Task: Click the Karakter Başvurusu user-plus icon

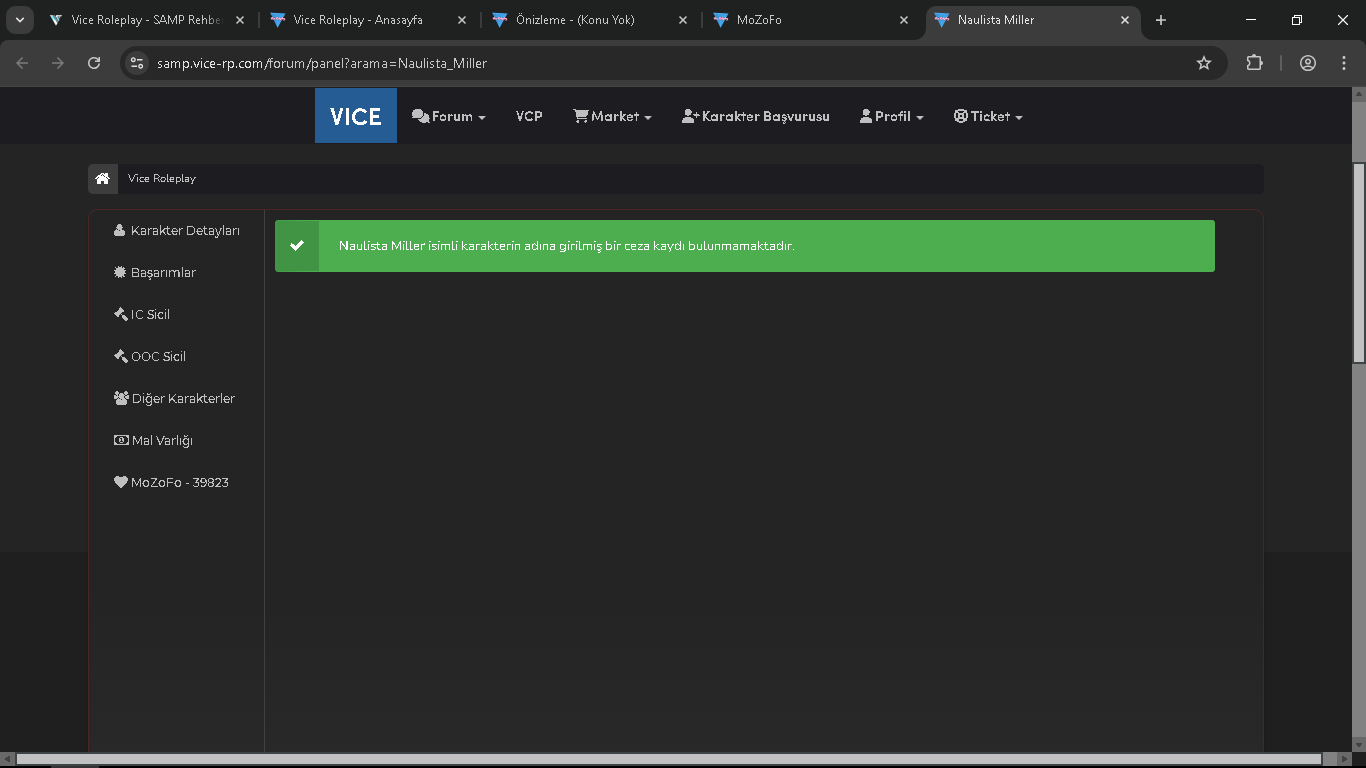Action: 690,116
